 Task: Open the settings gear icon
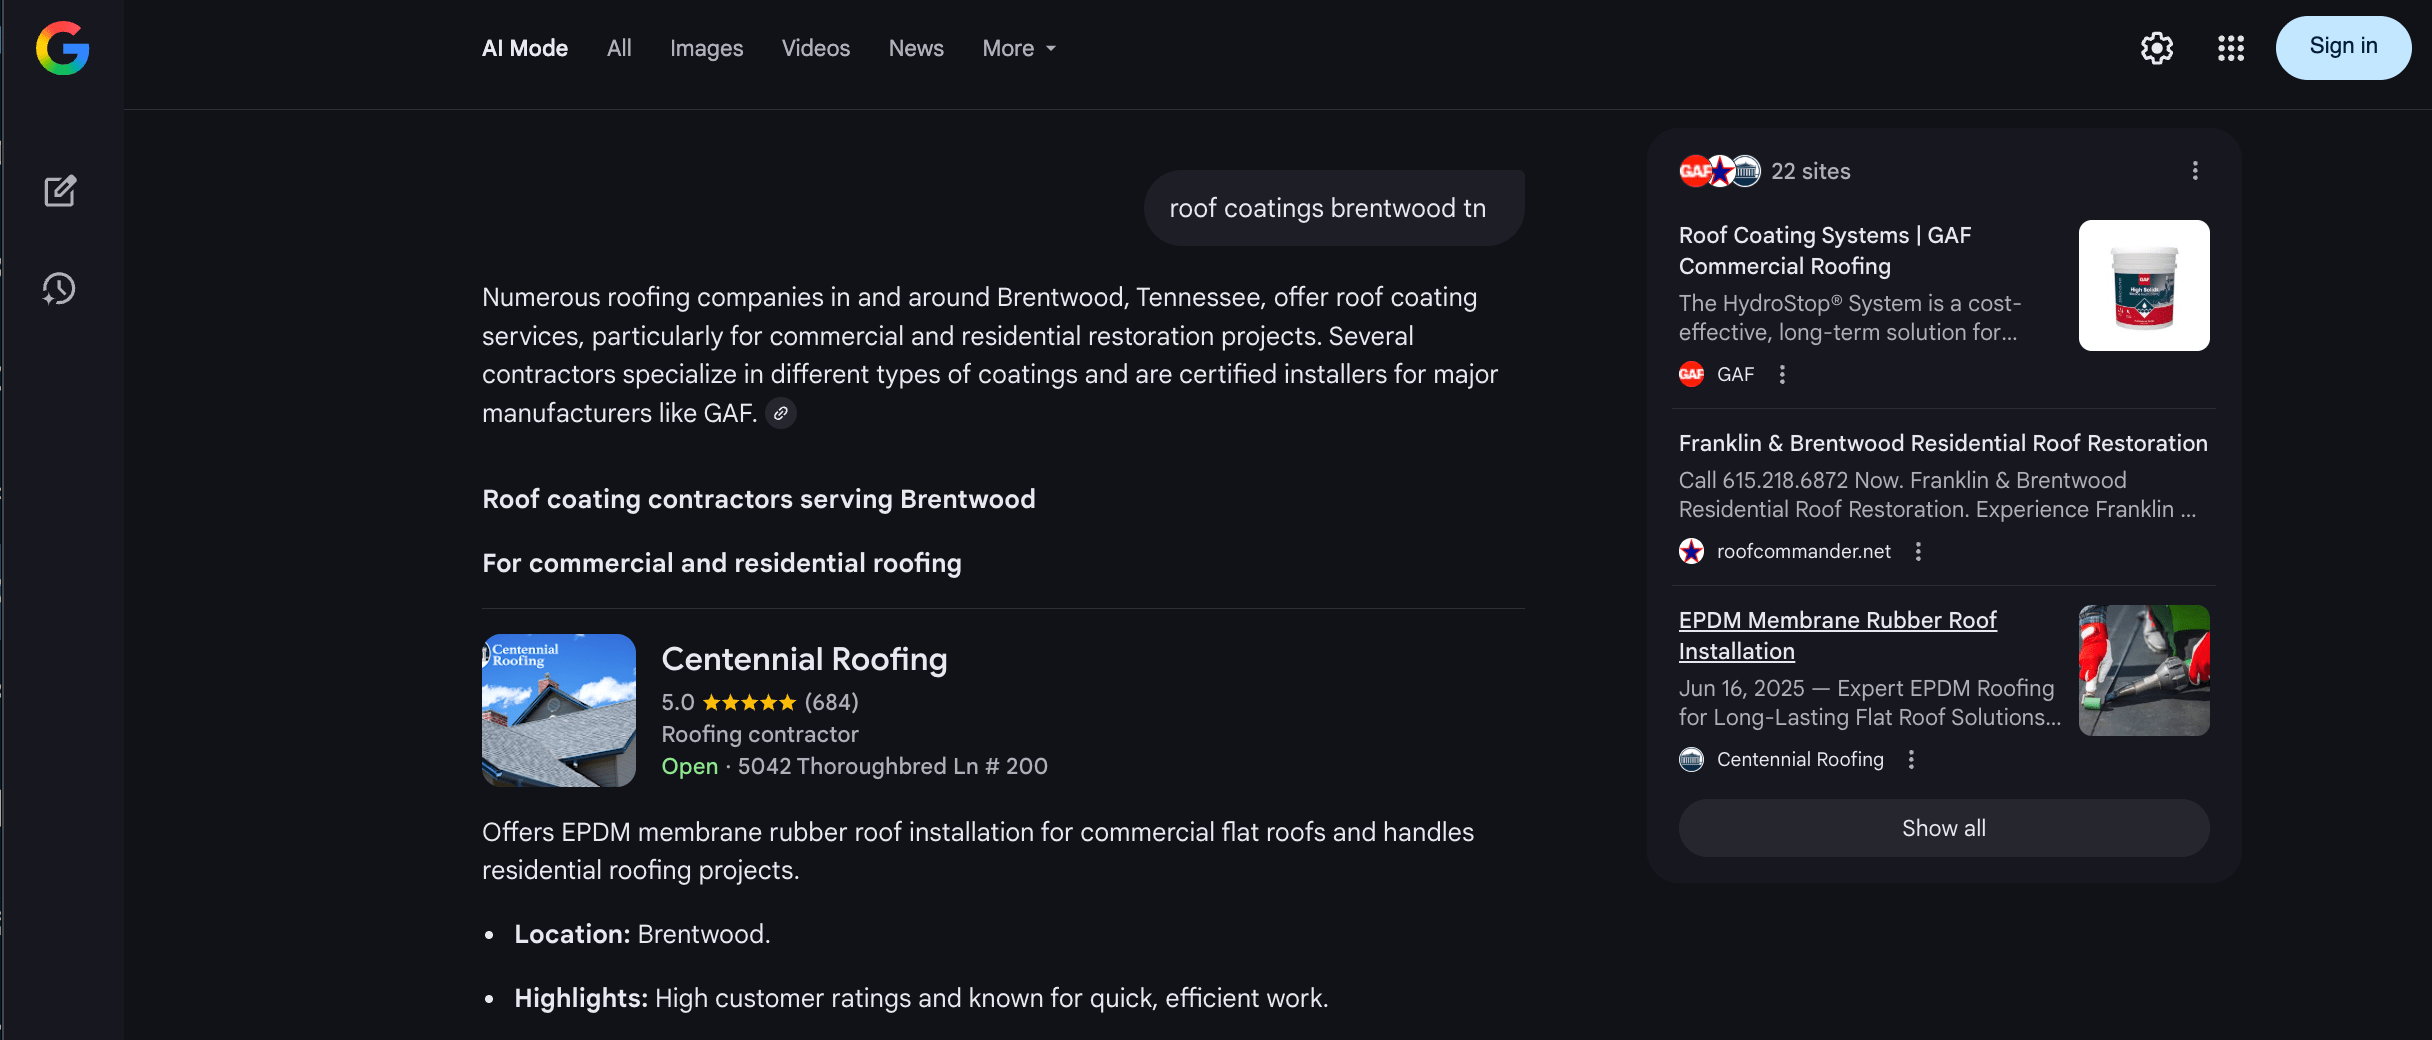pos(2157,48)
